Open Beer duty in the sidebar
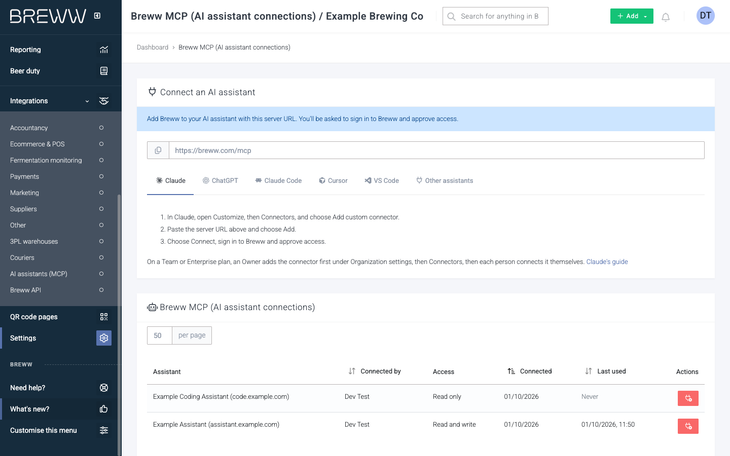This screenshot has width=730, height=456. (25, 71)
